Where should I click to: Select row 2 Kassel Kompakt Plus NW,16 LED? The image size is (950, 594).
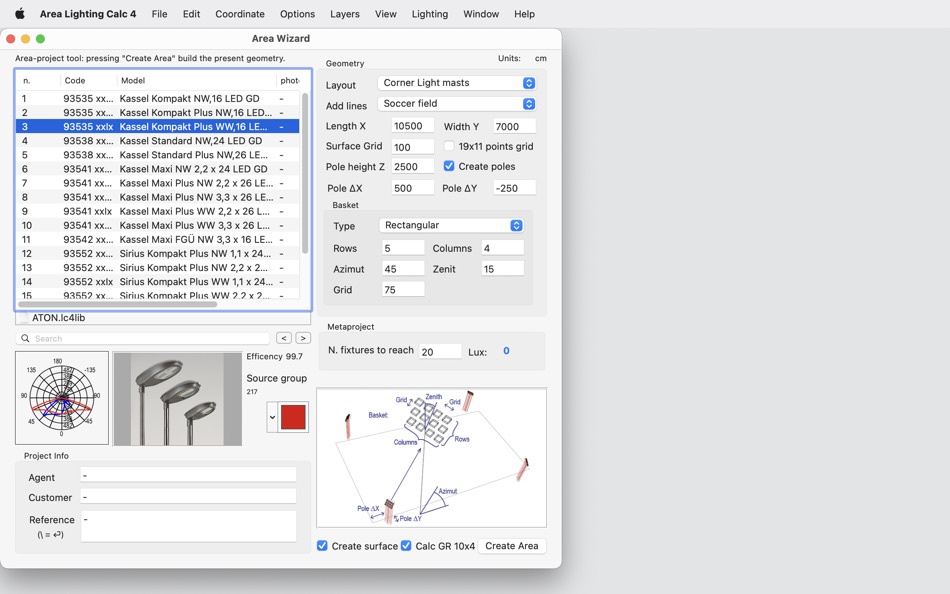[x=158, y=112]
